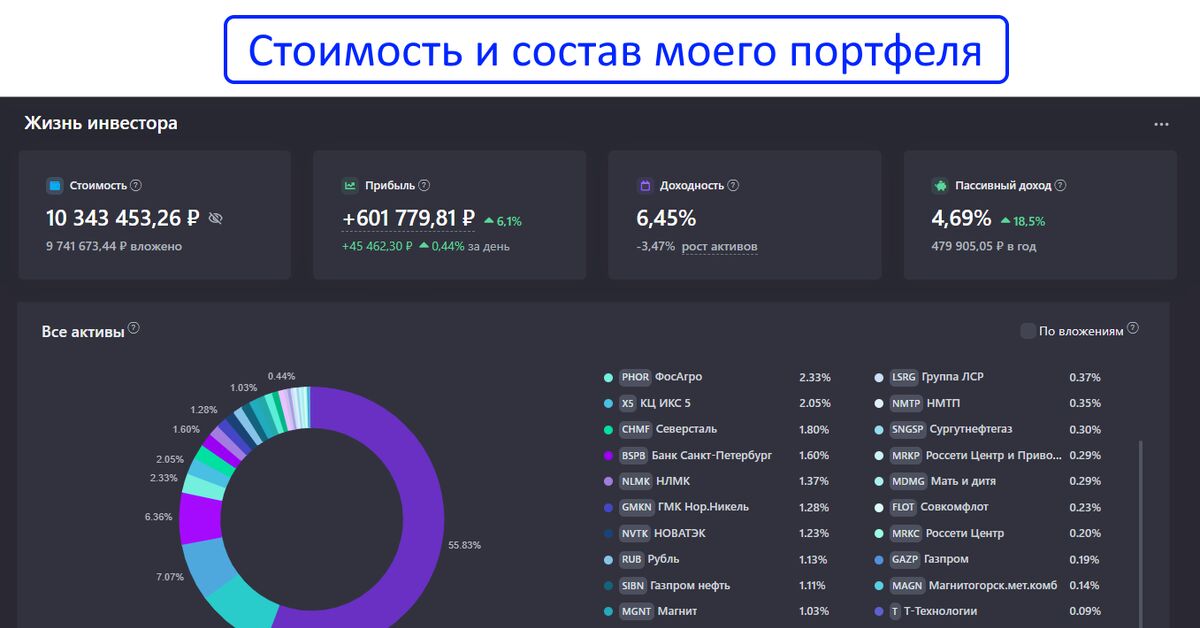The height and width of the screenshot is (628, 1200).
Task: Click the help icon next to Все активы
Action: pos(134,328)
